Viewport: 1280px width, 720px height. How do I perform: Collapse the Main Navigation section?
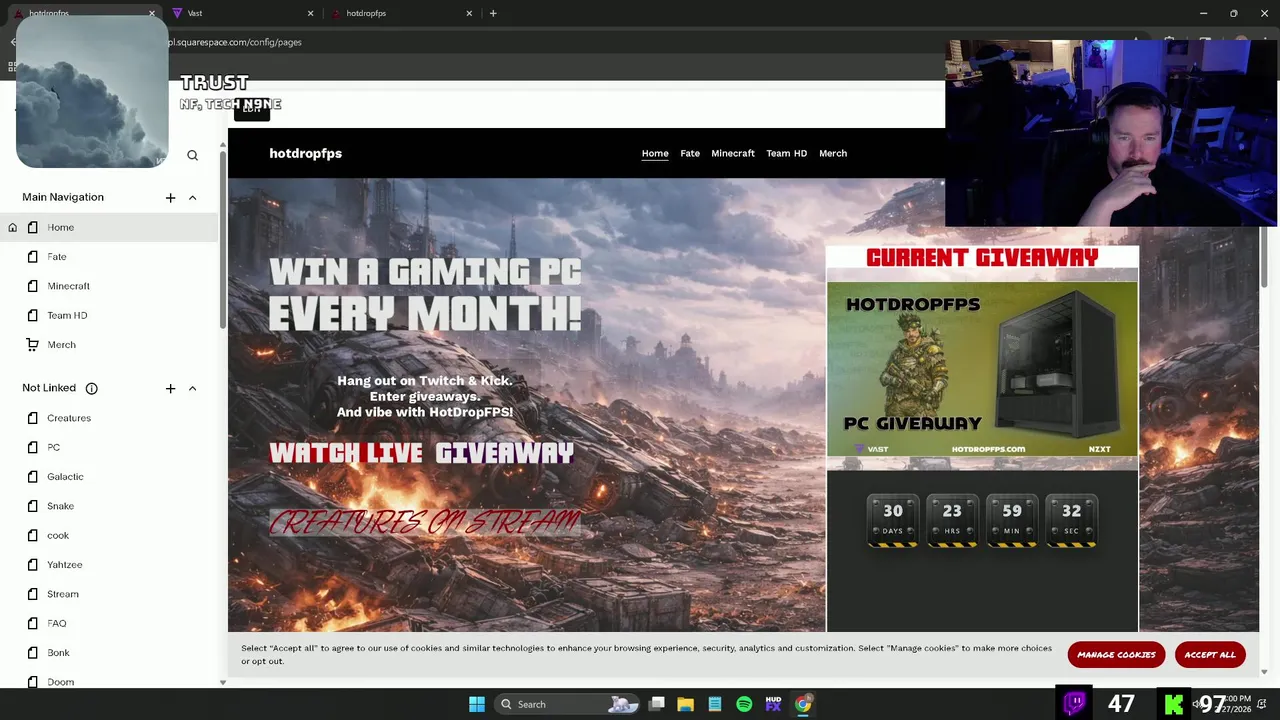[x=192, y=198]
